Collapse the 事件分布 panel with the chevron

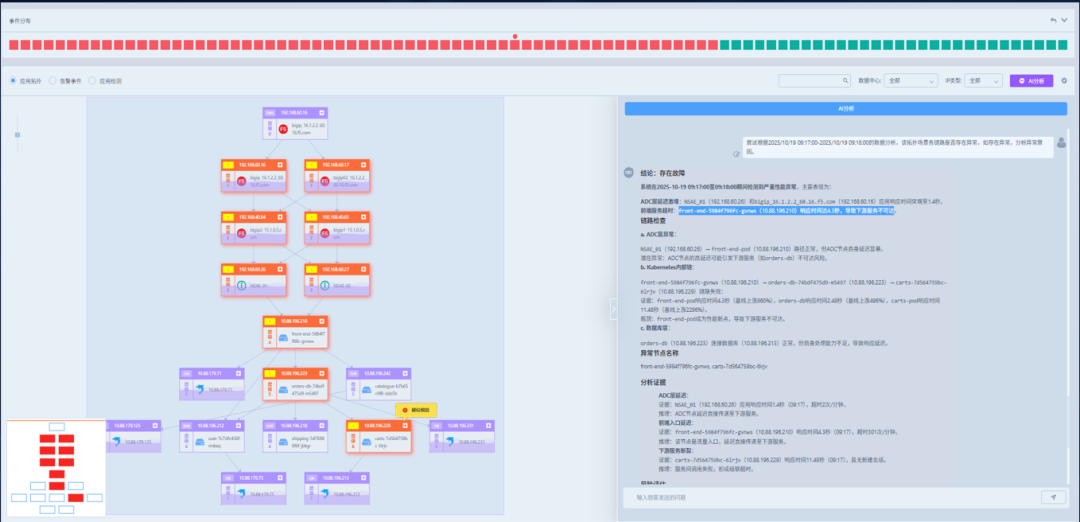(x=1066, y=20)
